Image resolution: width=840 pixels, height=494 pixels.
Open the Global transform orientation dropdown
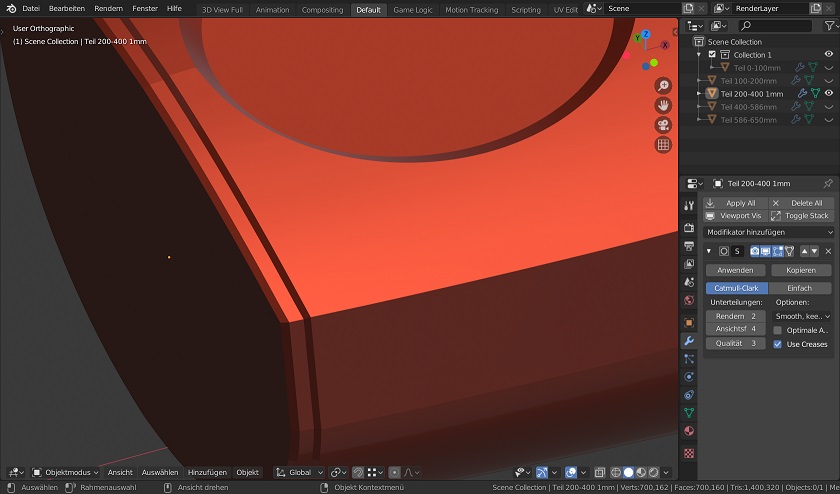300,472
